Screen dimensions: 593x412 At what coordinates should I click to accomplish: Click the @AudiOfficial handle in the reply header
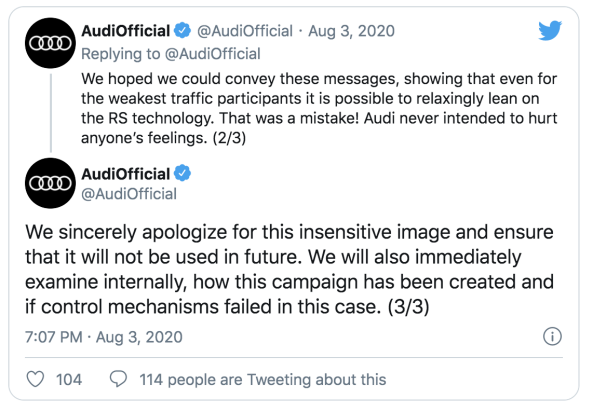tap(245, 31)
